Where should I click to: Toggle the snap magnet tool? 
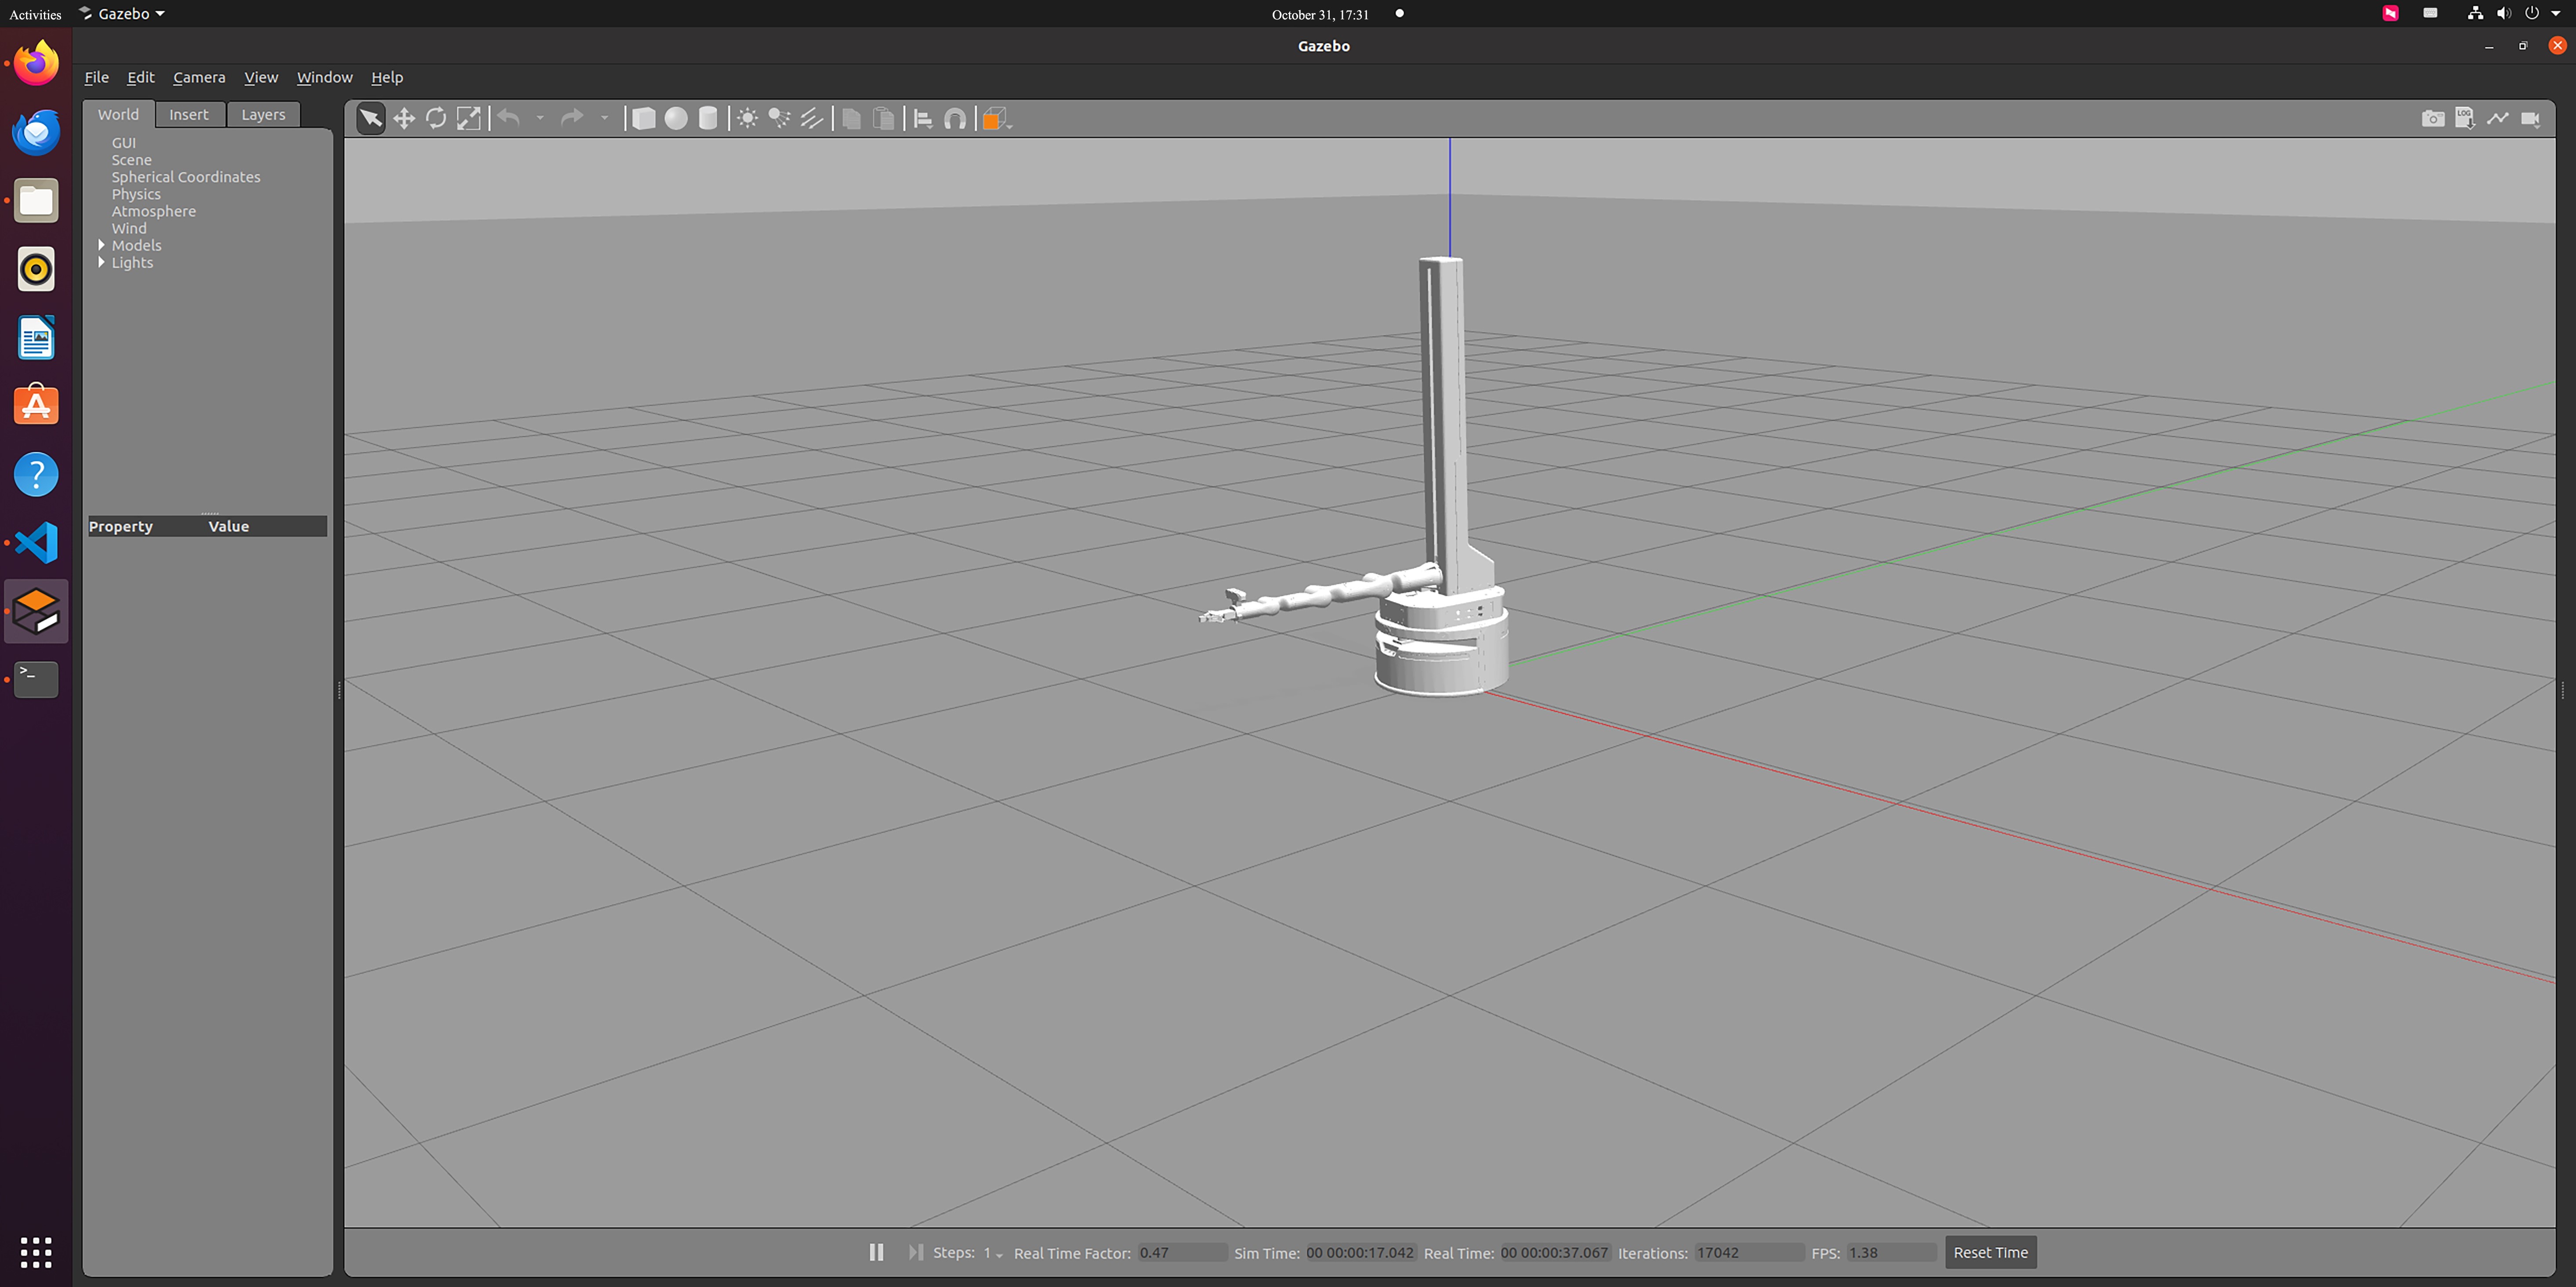point(955,119)
